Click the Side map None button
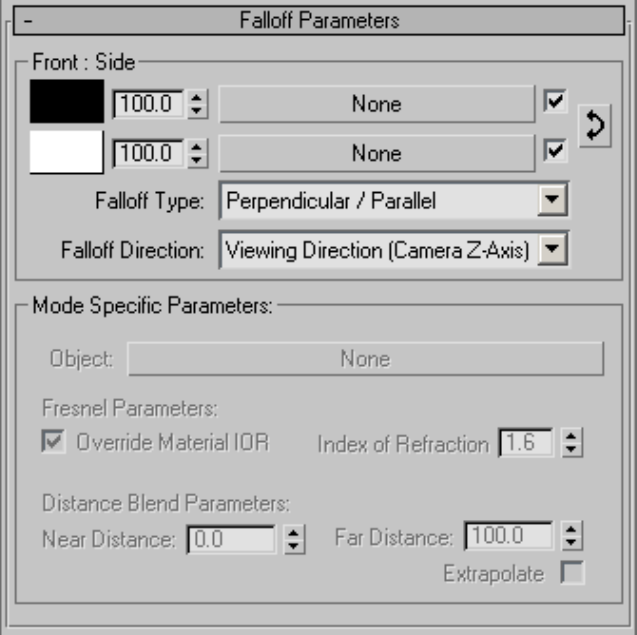The width and height of the screenshot is (637, 635). click(x=376, y=153)
